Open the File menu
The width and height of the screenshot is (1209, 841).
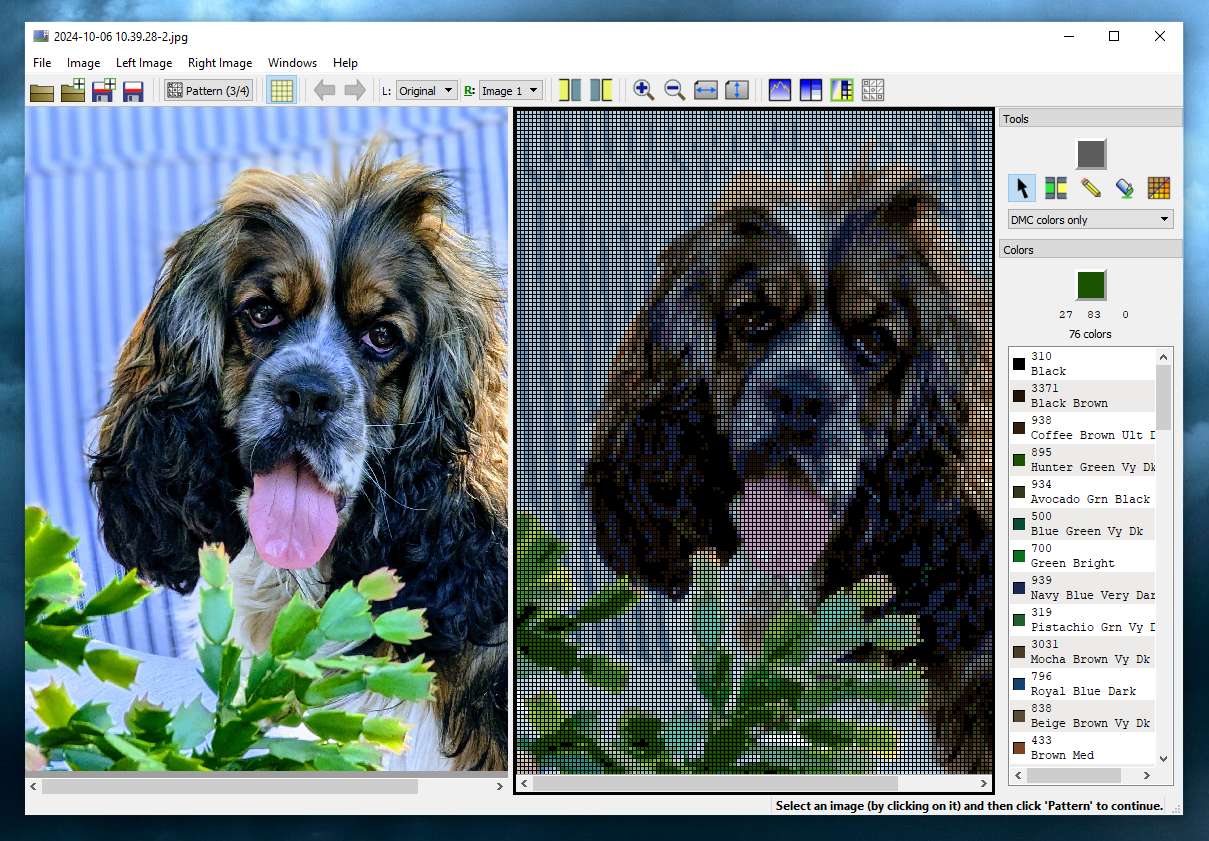click(x=42, y=63)
